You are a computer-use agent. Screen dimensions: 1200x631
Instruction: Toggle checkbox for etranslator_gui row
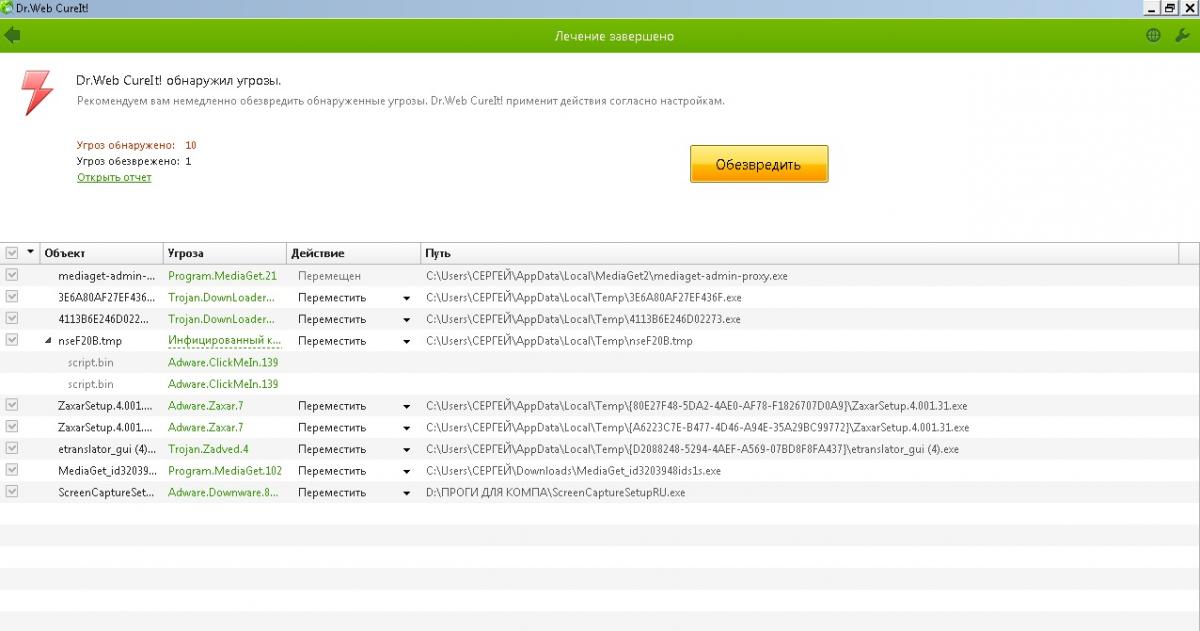tap(12, 449)
